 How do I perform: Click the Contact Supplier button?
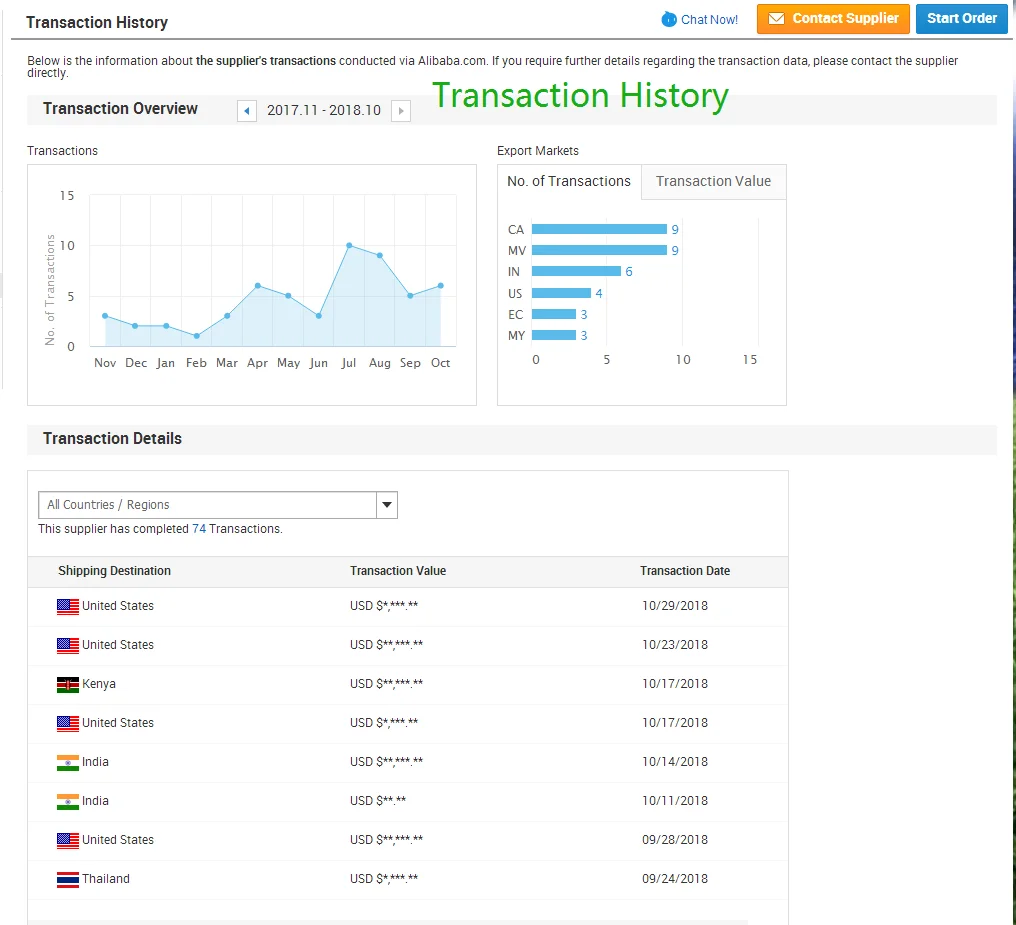pyautogui.click(x=833, y=19)
